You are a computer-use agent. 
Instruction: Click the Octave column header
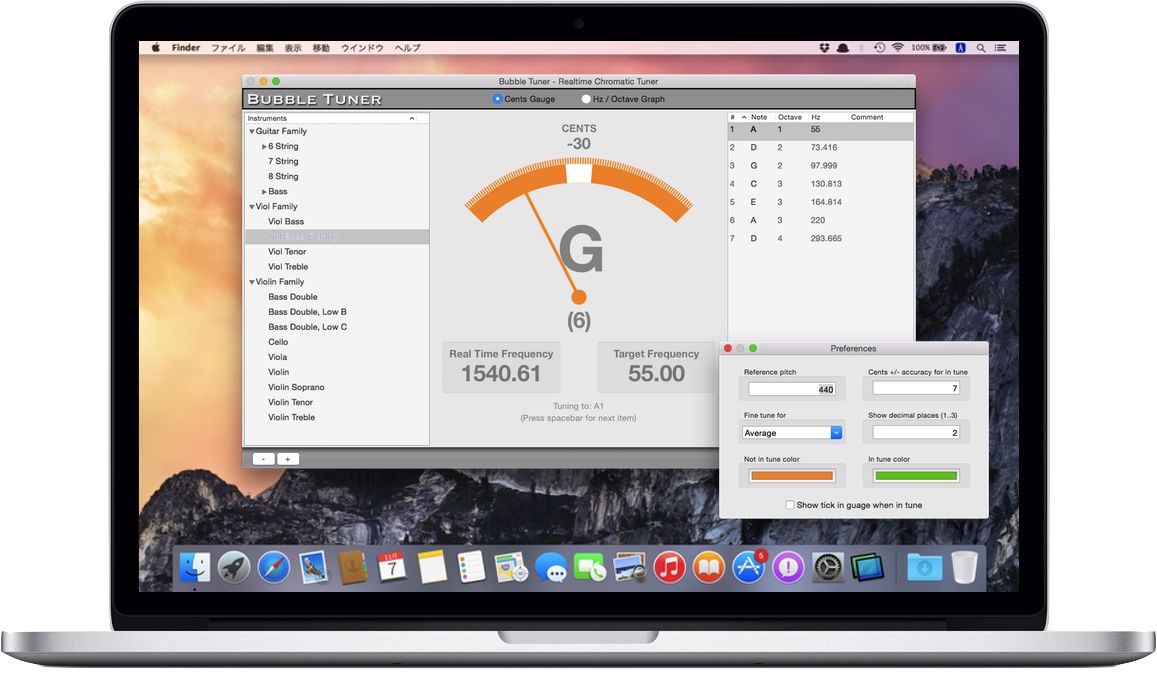coord(790,117)
